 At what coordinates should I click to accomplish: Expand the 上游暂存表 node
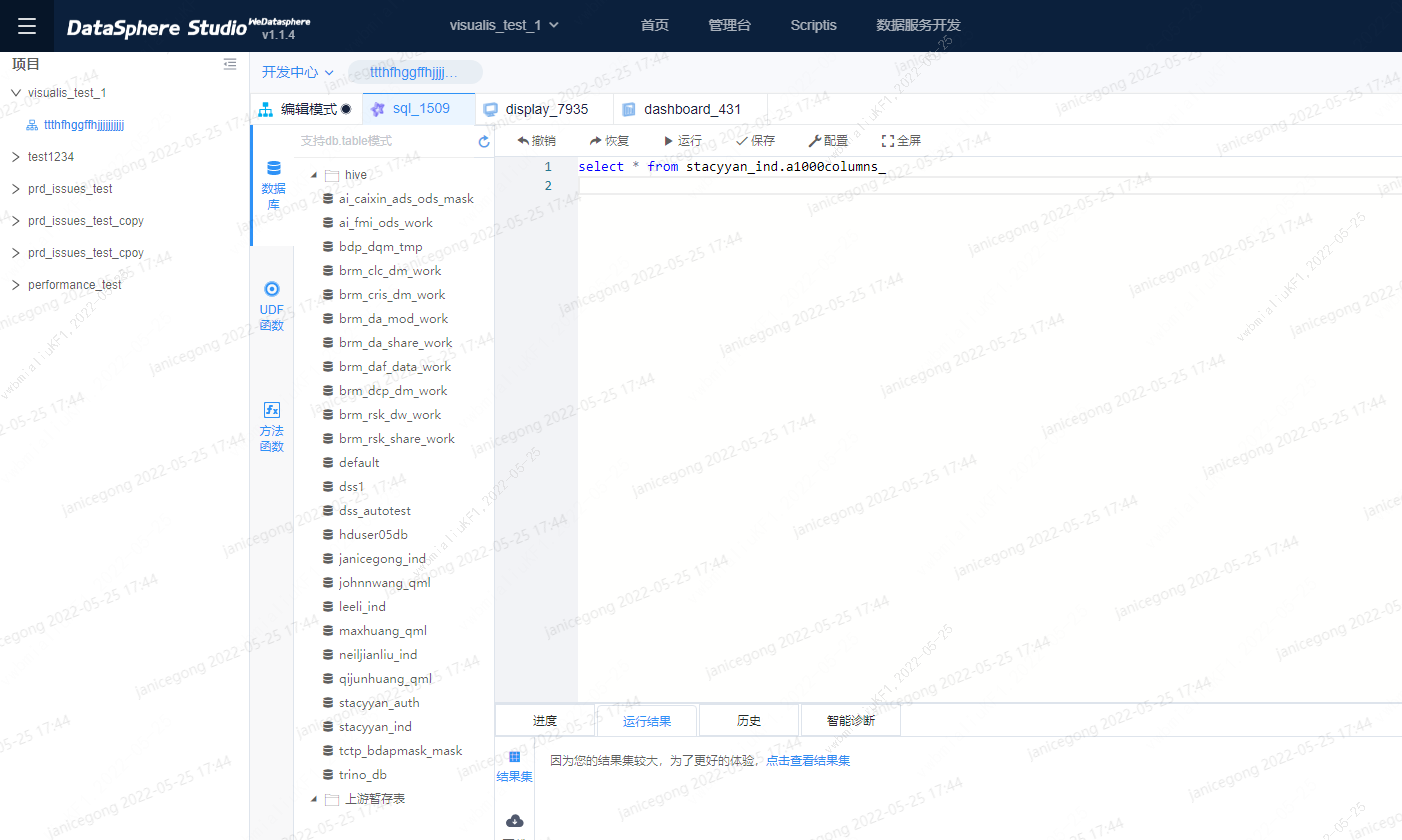pyautogui.click(x=313, y=799)
